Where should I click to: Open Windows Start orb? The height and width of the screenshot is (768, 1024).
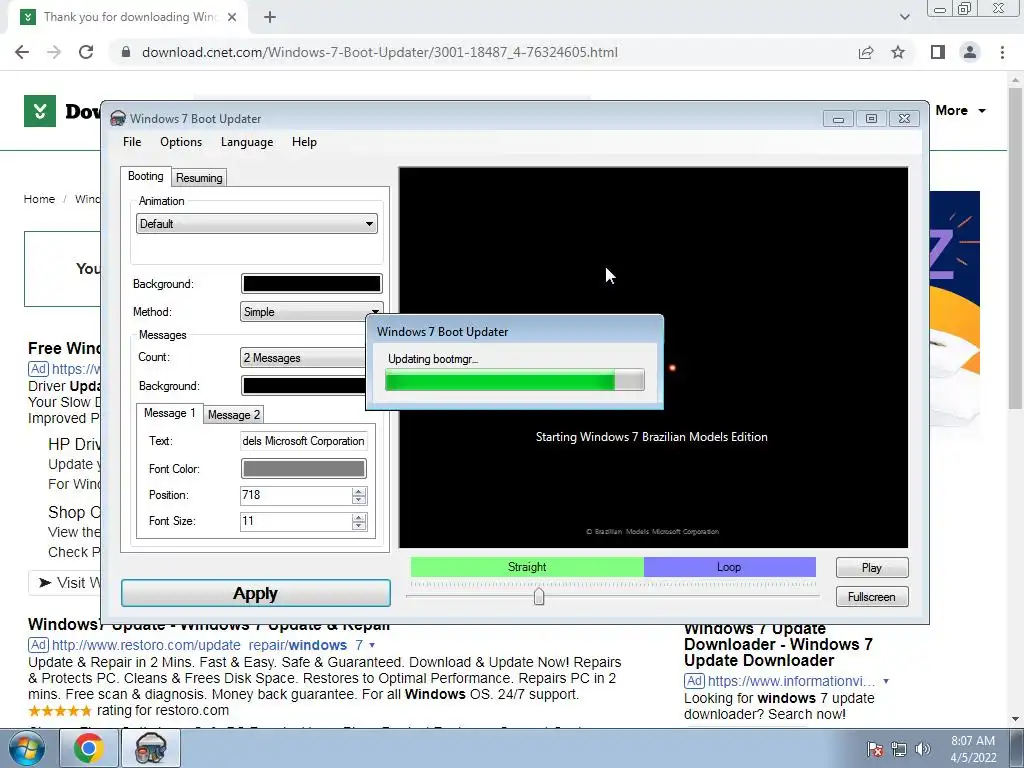click(26, 748)
